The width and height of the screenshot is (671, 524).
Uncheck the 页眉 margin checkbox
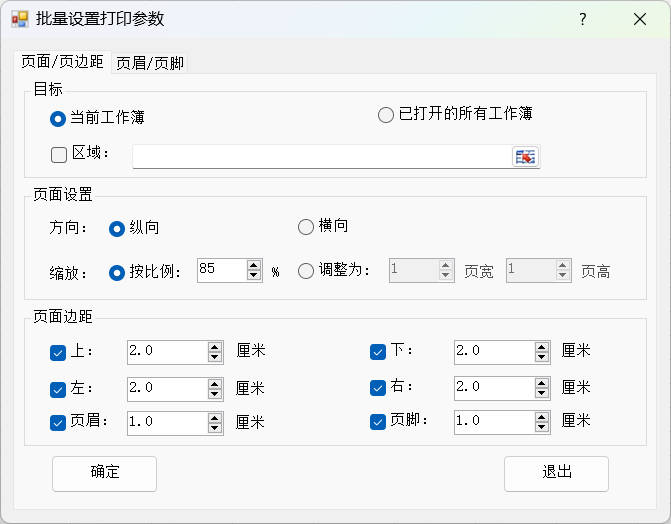(x=58, y=422)
